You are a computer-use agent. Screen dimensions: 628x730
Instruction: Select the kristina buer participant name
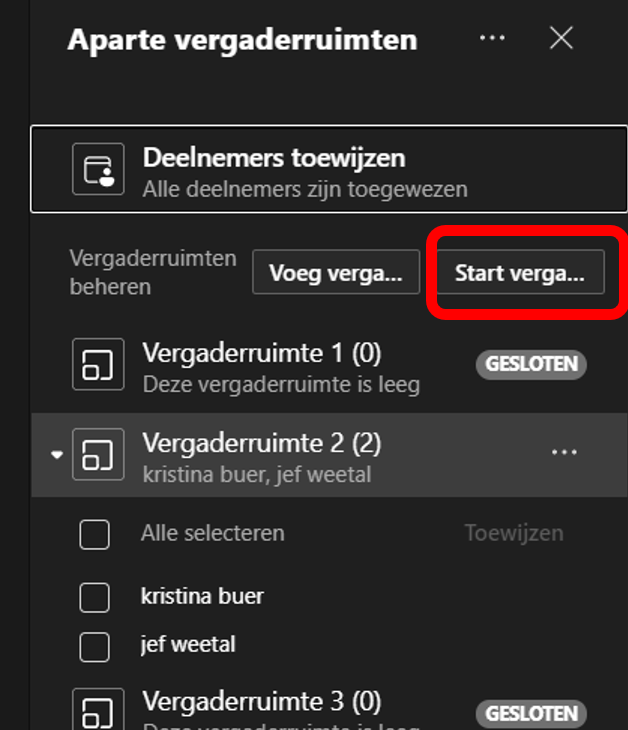pos(202,596)
